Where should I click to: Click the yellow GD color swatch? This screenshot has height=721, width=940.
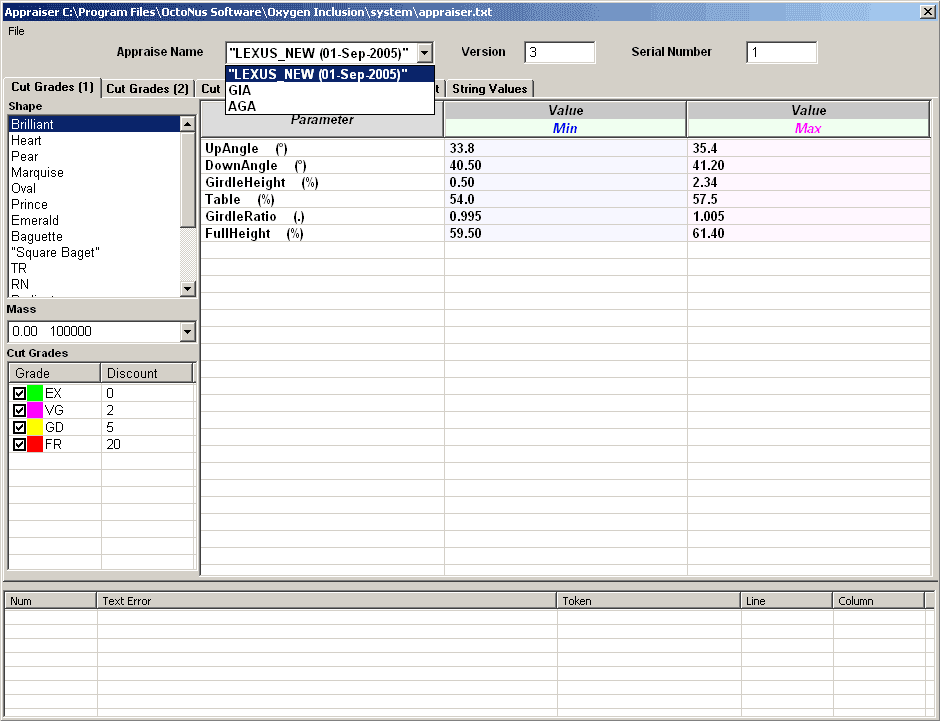(35, 428)
